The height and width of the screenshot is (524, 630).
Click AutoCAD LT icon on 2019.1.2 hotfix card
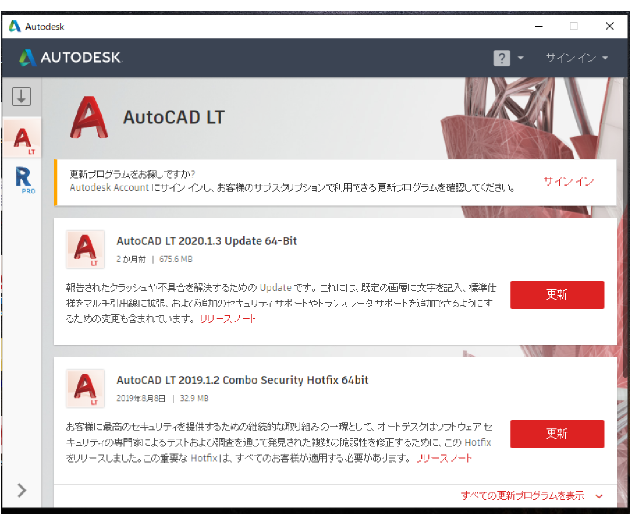click(85, 389)
